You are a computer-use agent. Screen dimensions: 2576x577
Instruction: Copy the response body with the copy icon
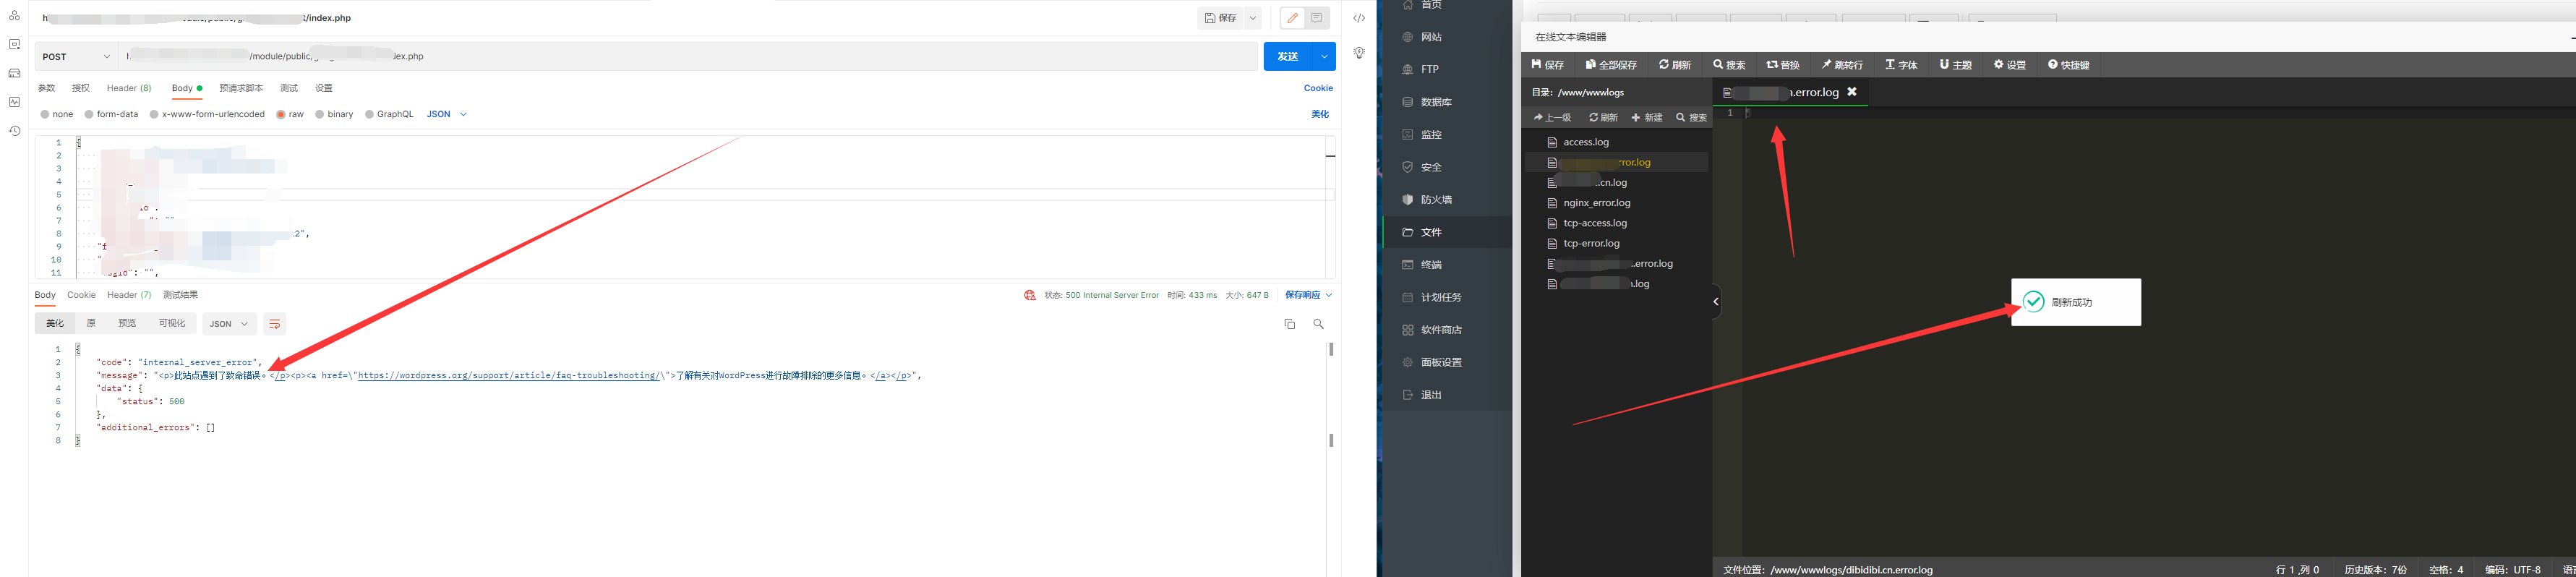[1290, 324]
